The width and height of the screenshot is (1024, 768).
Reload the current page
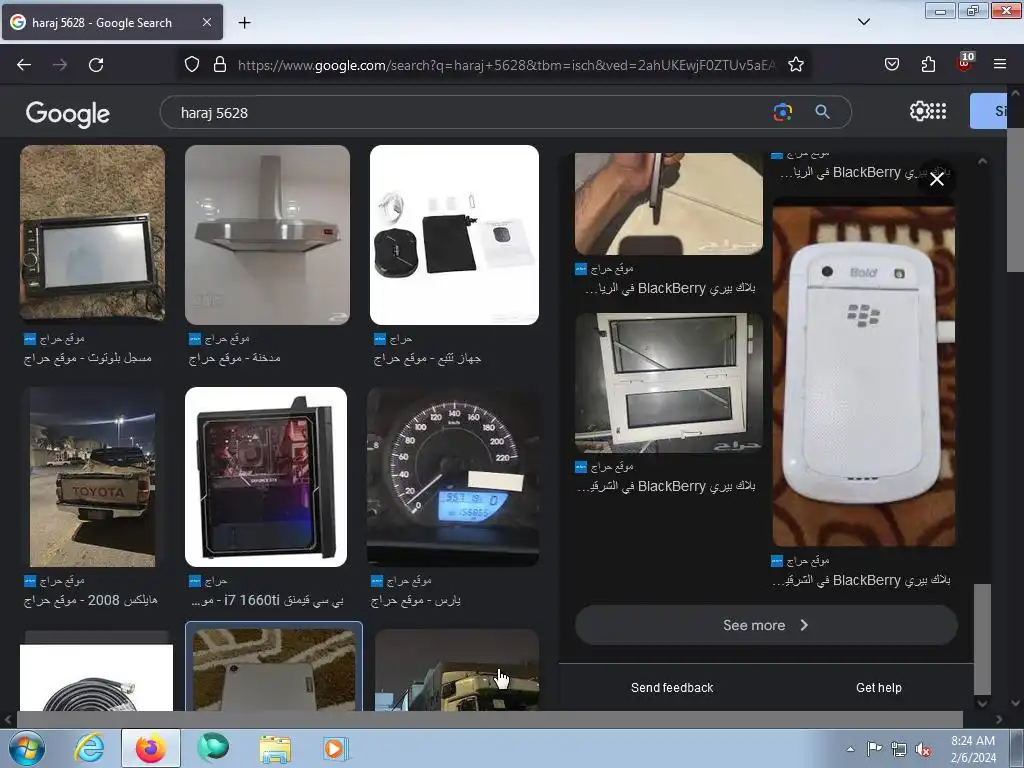(x=96, y=65)
